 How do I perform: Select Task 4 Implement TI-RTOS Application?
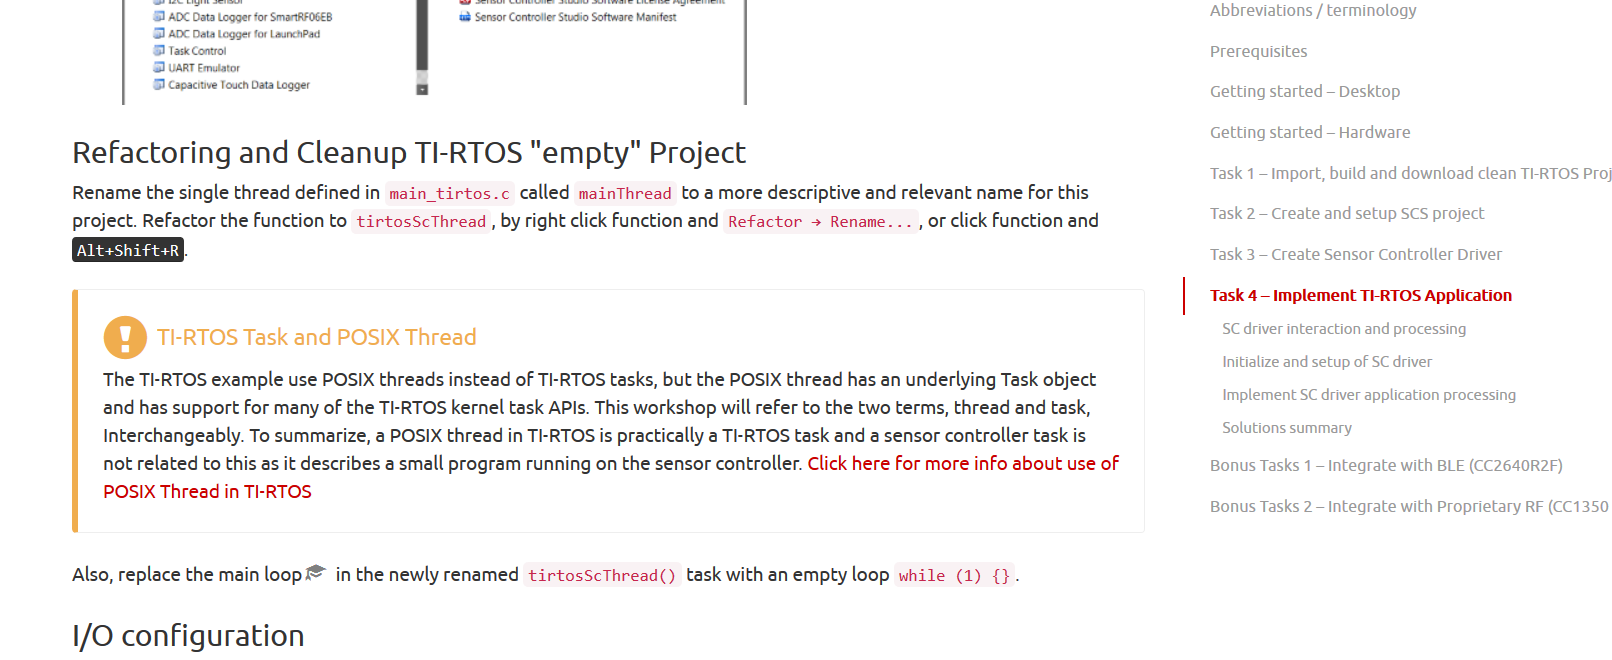tap(1361, 295)
